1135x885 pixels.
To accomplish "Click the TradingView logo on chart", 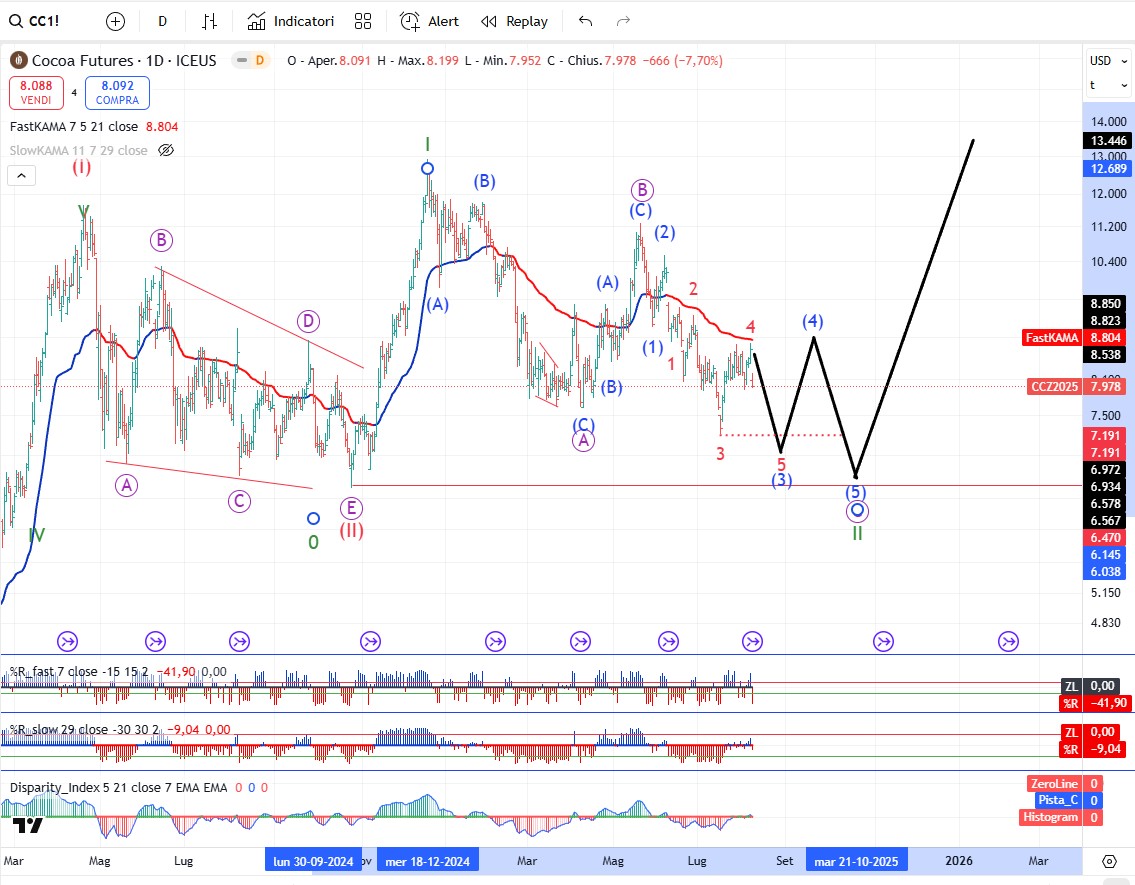I will tap(28, 826).
